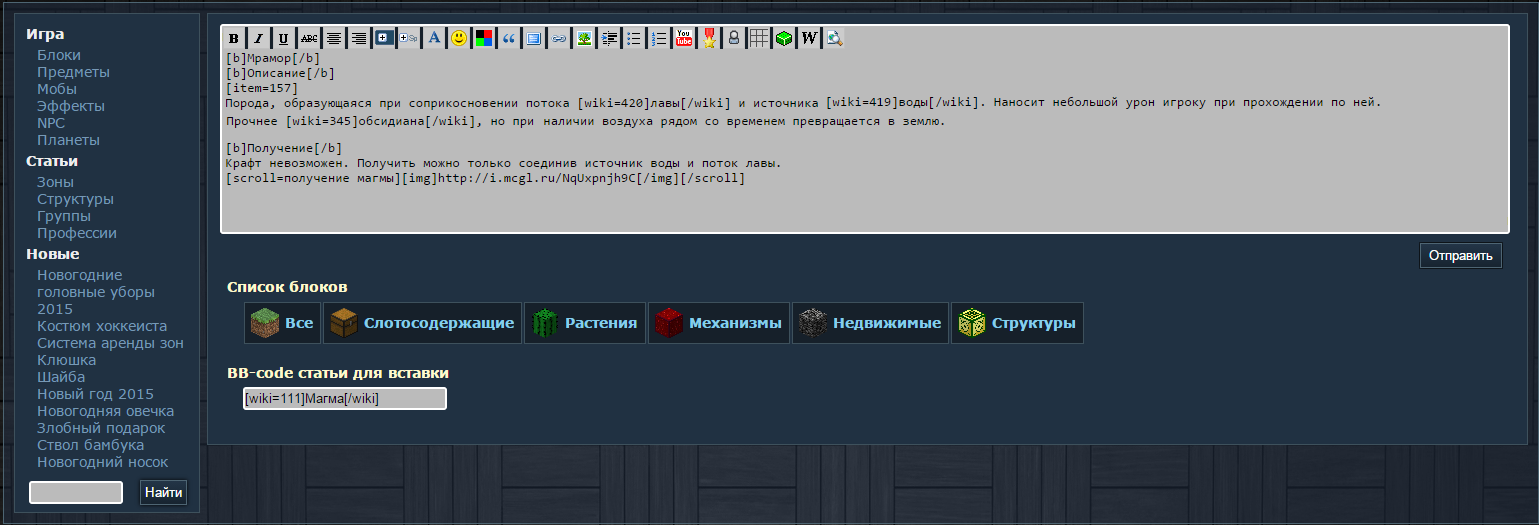Toggle bold formatting in editor toolbar
This screenshot has width=1539, height=525.
pyautogui.click(x=234, y=38)
